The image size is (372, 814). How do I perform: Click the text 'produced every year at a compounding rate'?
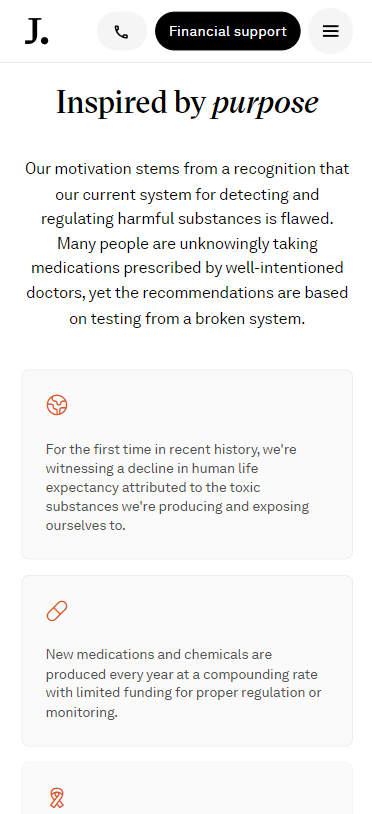(182, 674)
